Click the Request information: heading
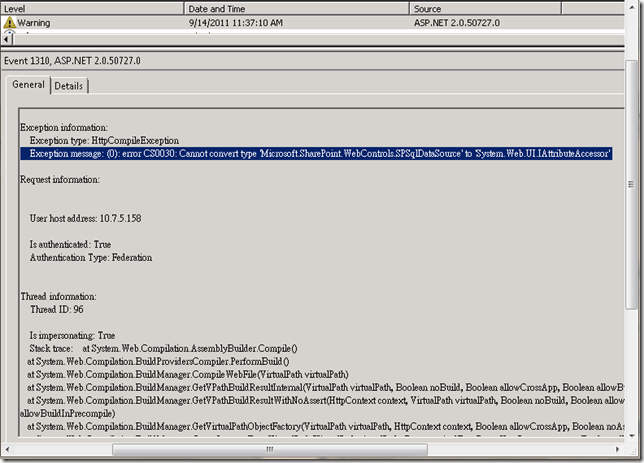The image size is (644, 463). coord(60,180)
